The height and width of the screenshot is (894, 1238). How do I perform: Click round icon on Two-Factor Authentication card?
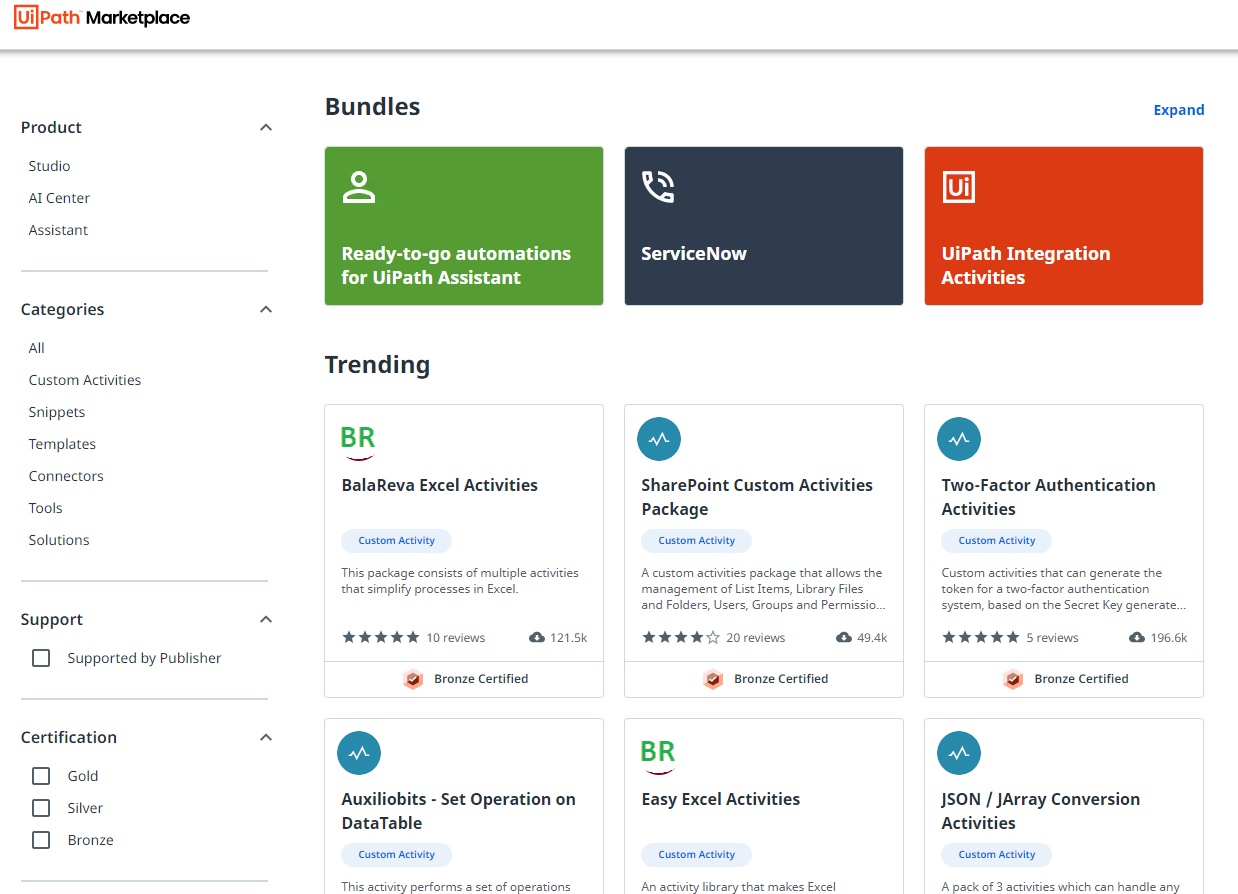point(959,439)
